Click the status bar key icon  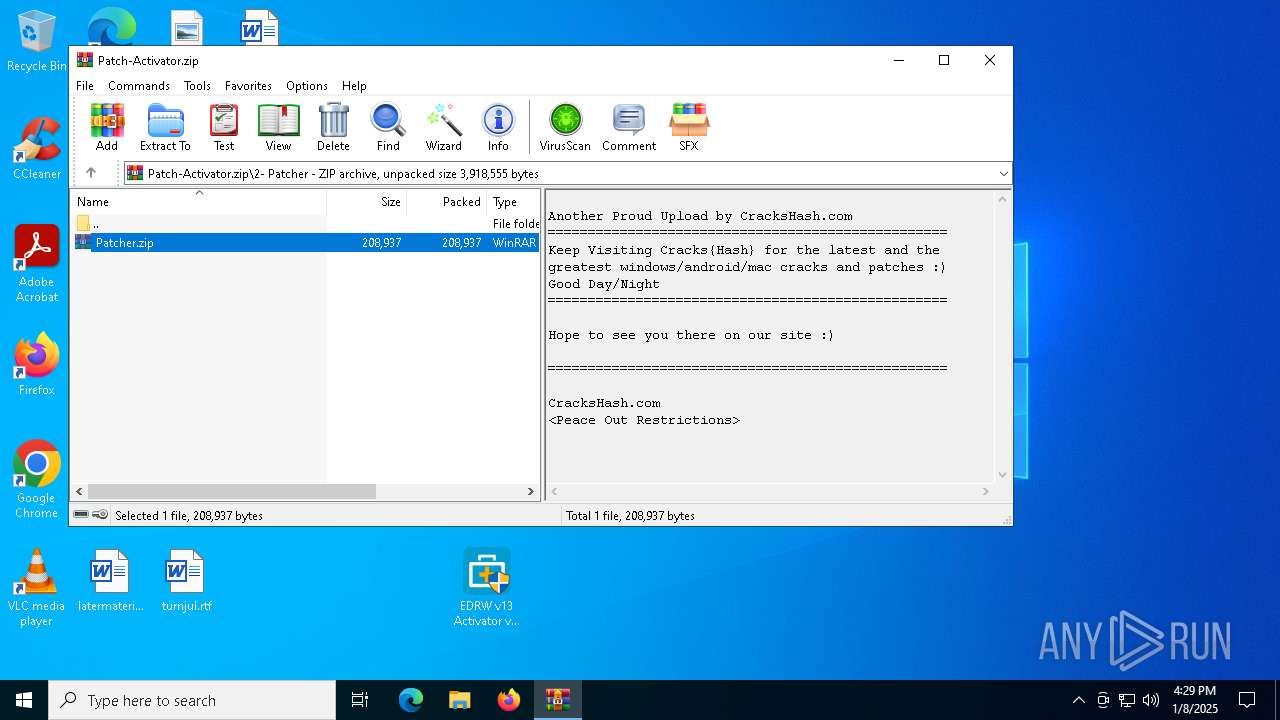click(x=100, y=514)
